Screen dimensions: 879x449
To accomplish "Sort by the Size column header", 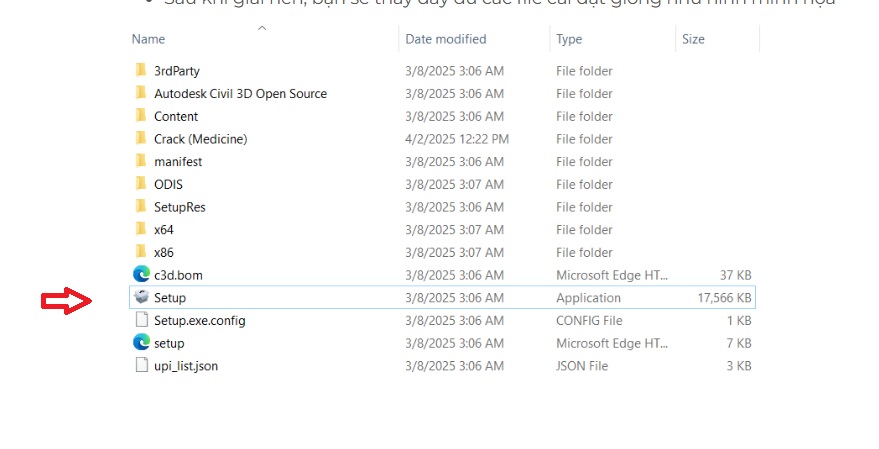I will [693, 39].
